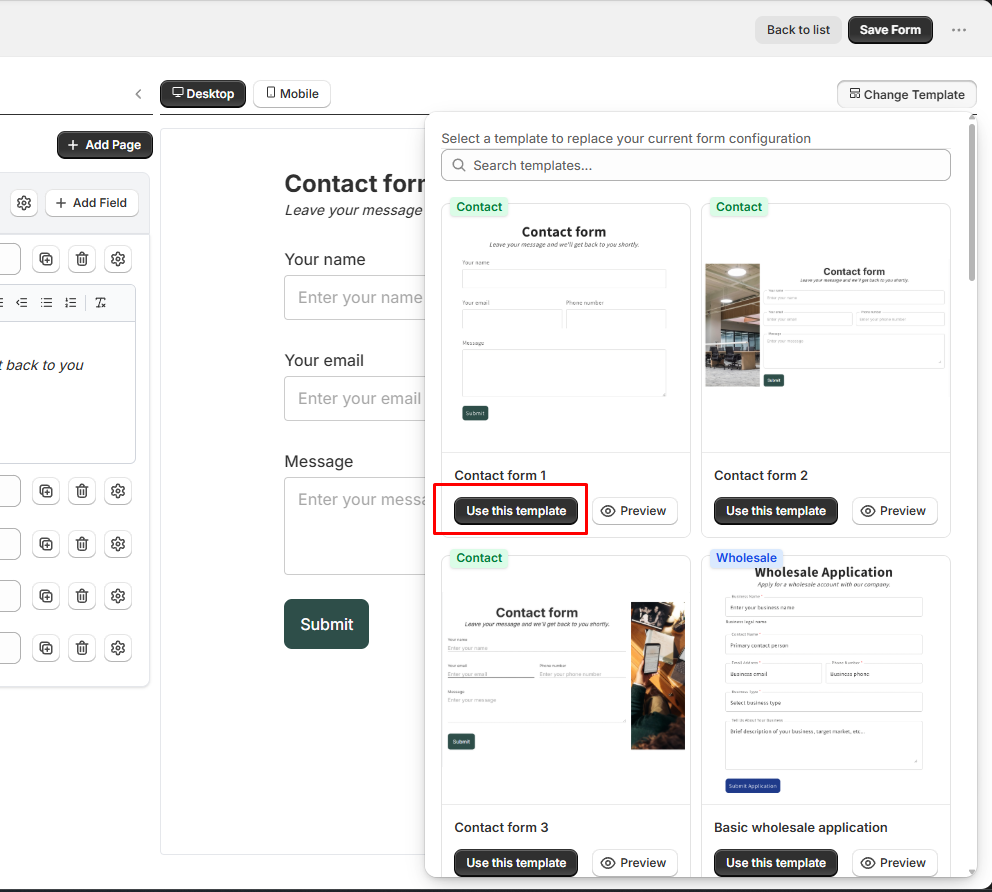Apply numbered list in rich text toolbar
The image size is (992, 892).
tap(70, 302)
